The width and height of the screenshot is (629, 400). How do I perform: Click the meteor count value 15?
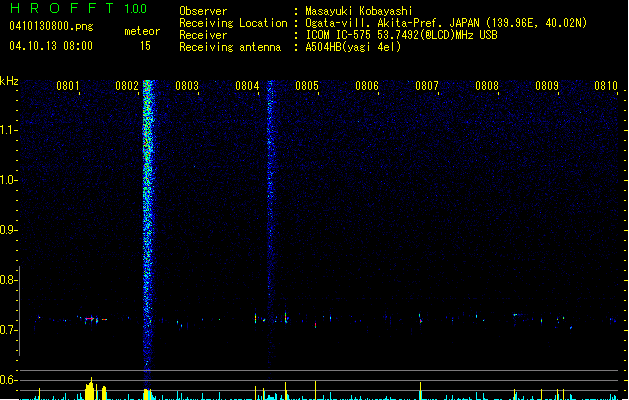click(x=145, y=46)
